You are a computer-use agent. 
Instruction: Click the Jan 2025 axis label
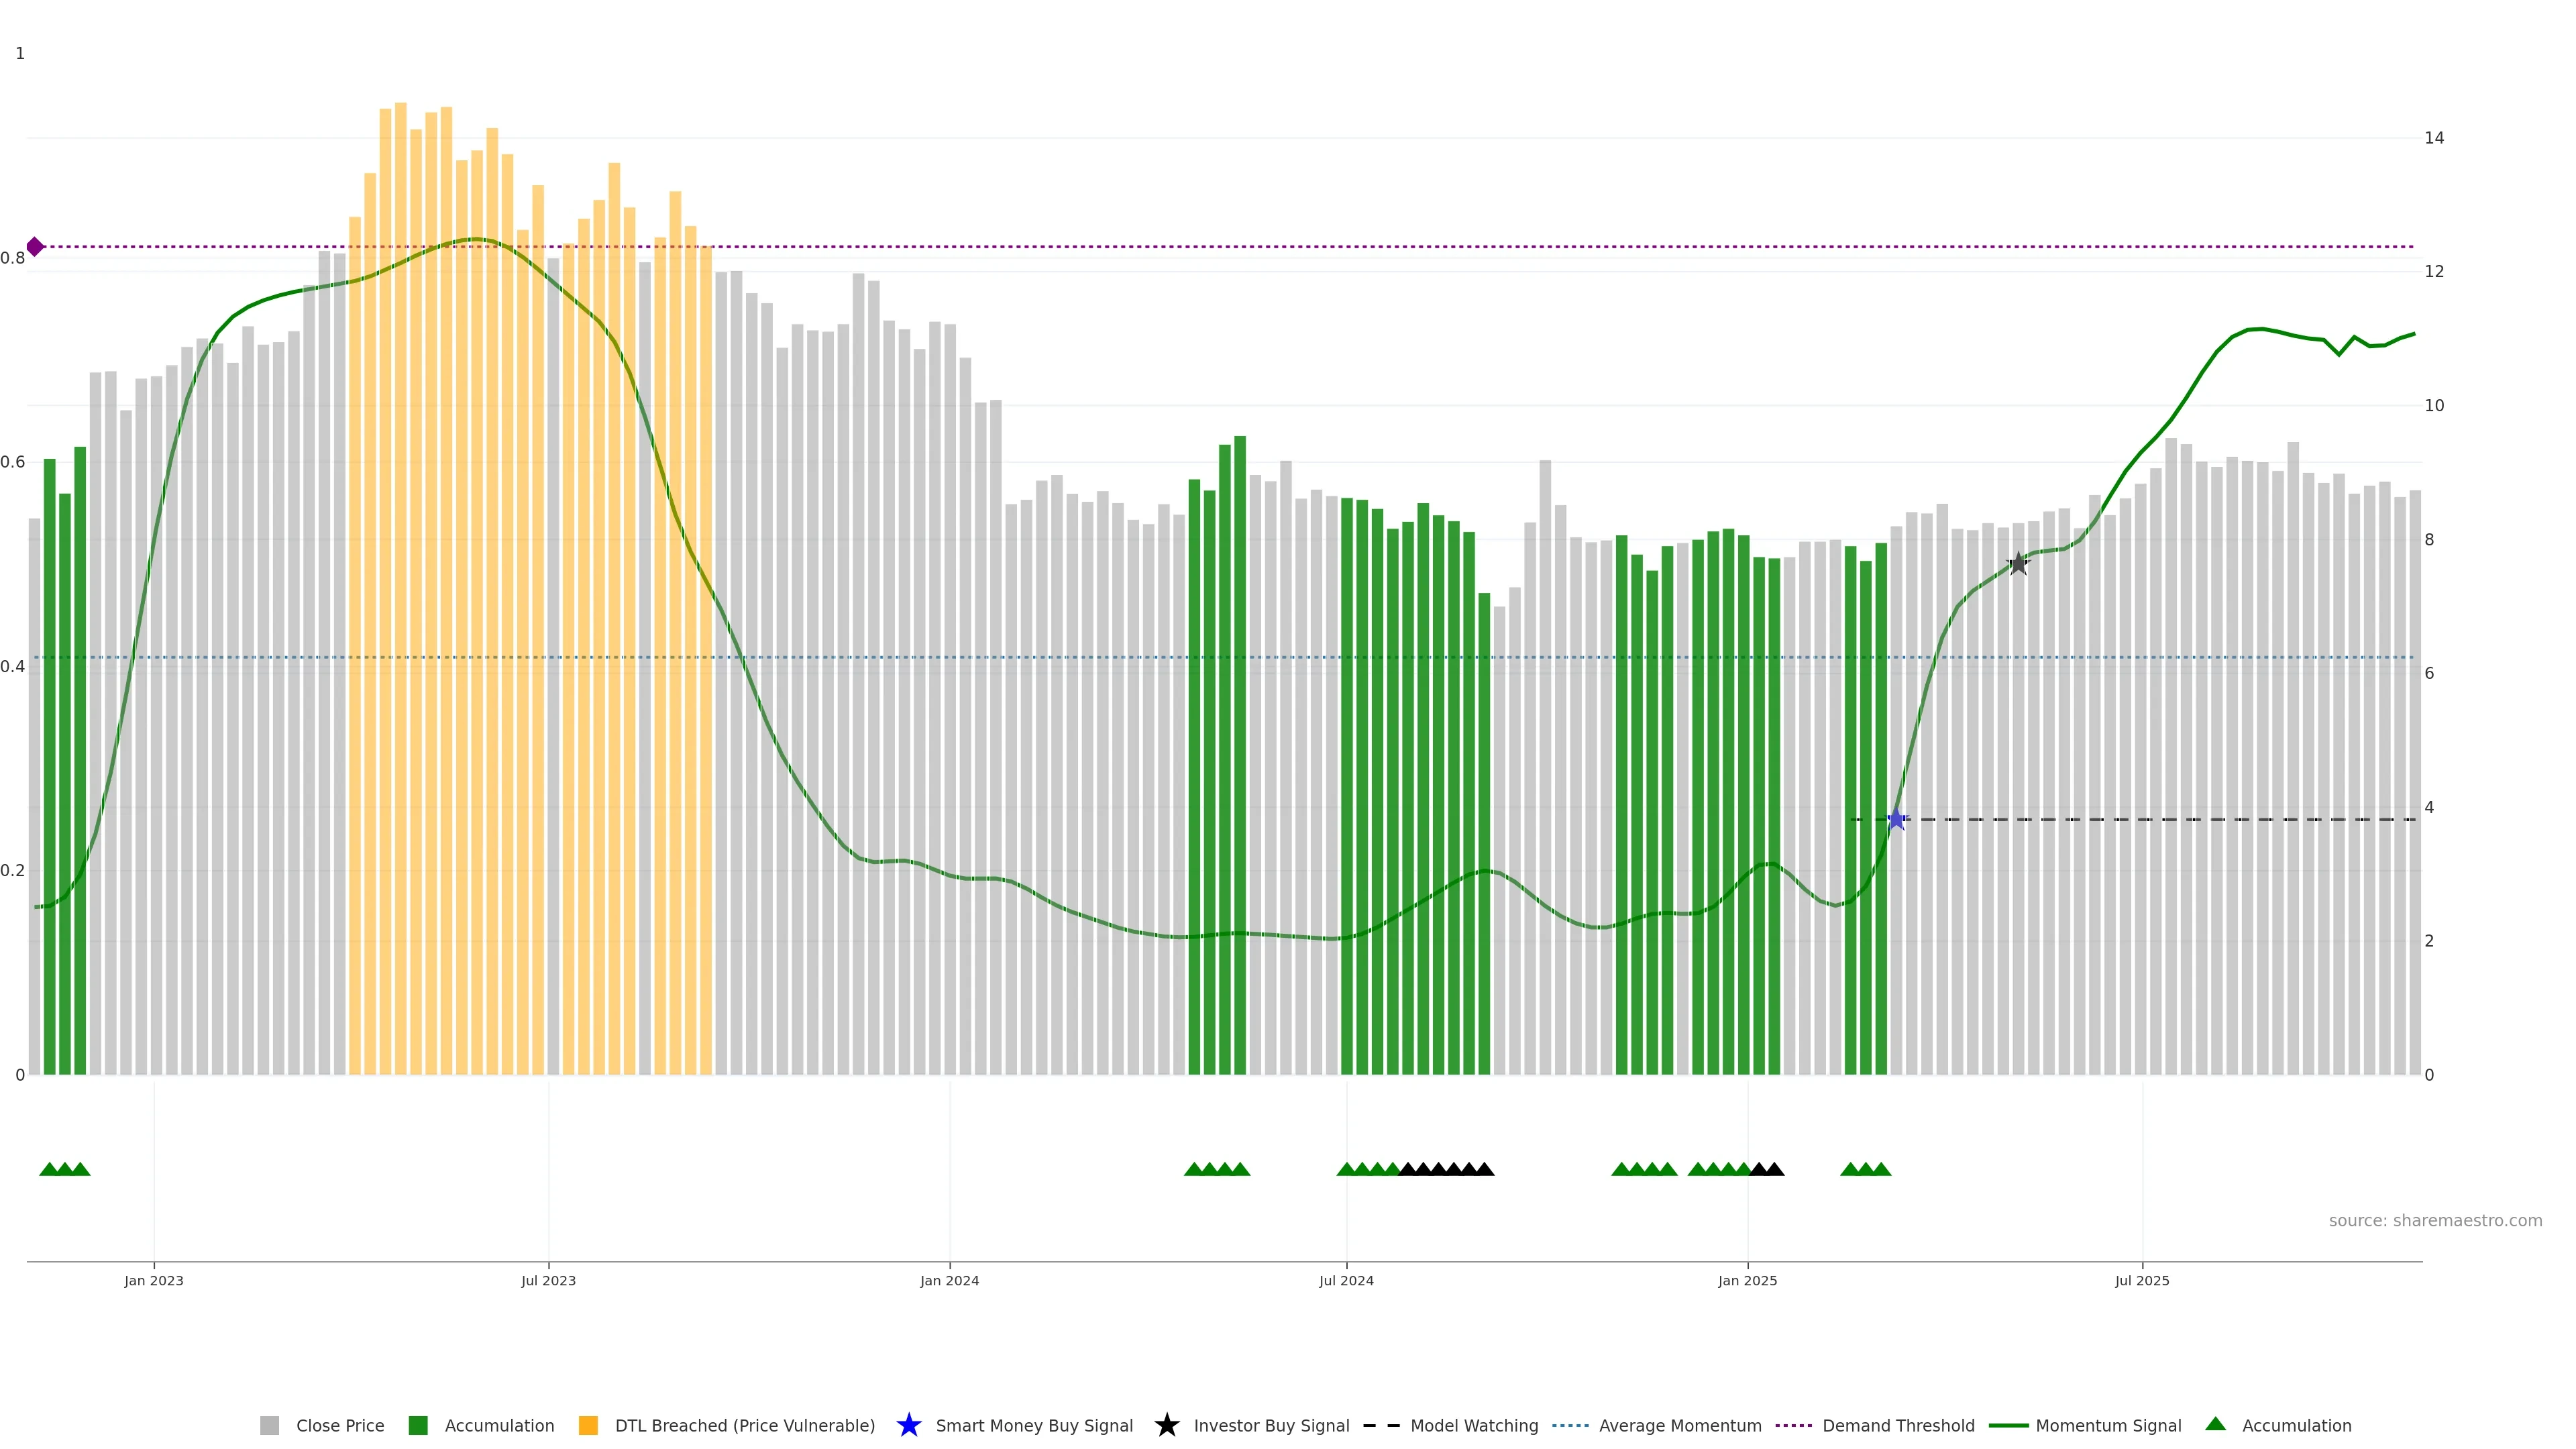[1747, 1280]
